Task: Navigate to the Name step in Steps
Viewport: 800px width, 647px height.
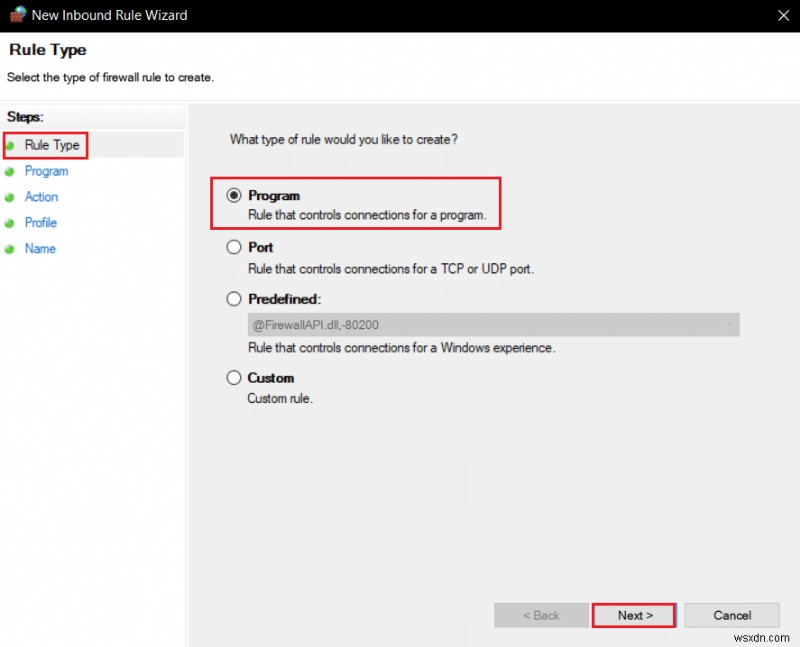Action: pos(39,249)
